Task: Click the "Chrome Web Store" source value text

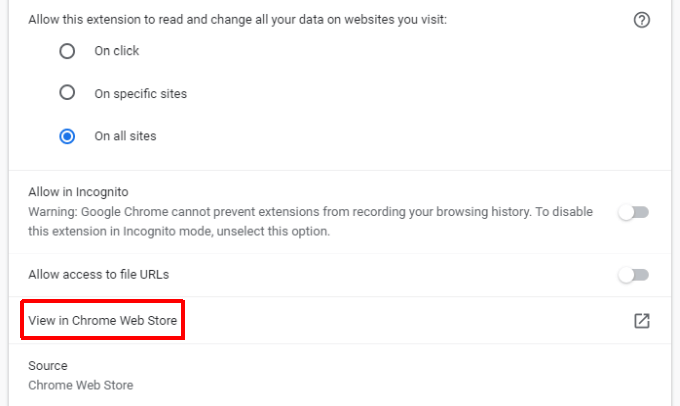Action: 80,385
